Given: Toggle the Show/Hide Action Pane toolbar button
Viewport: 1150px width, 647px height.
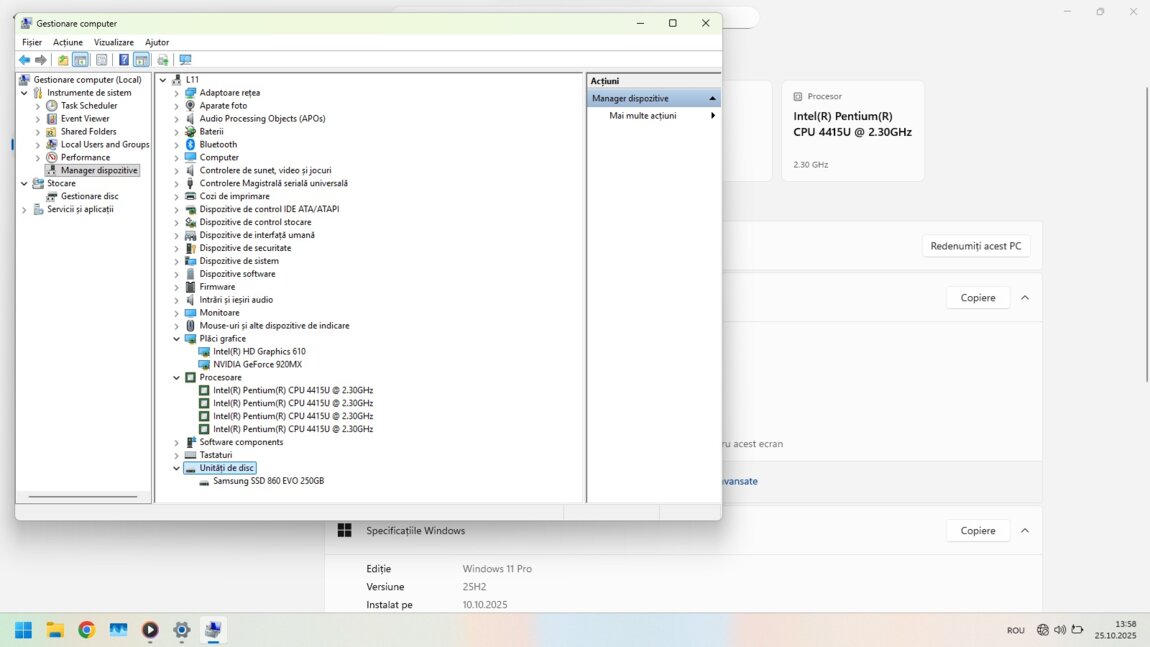Looking at the screenshot, I should click(x=141, y=60).
